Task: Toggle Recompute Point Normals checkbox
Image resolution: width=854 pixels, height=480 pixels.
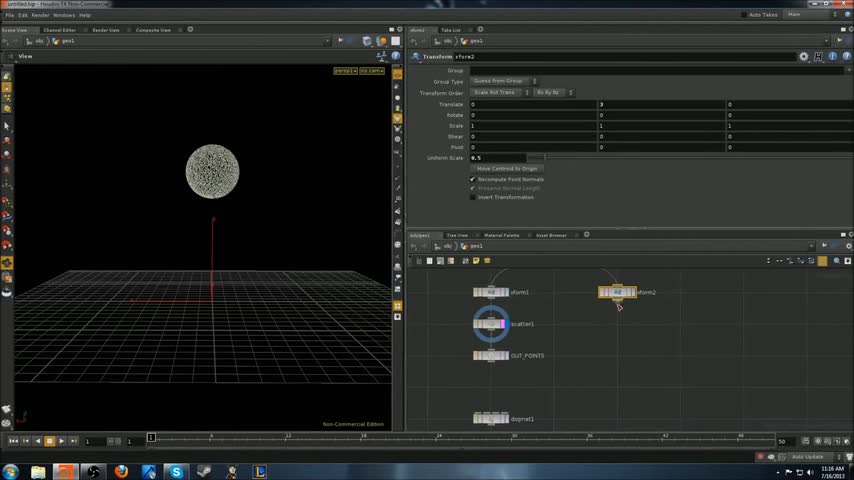Action: click(x=473, y=179)
